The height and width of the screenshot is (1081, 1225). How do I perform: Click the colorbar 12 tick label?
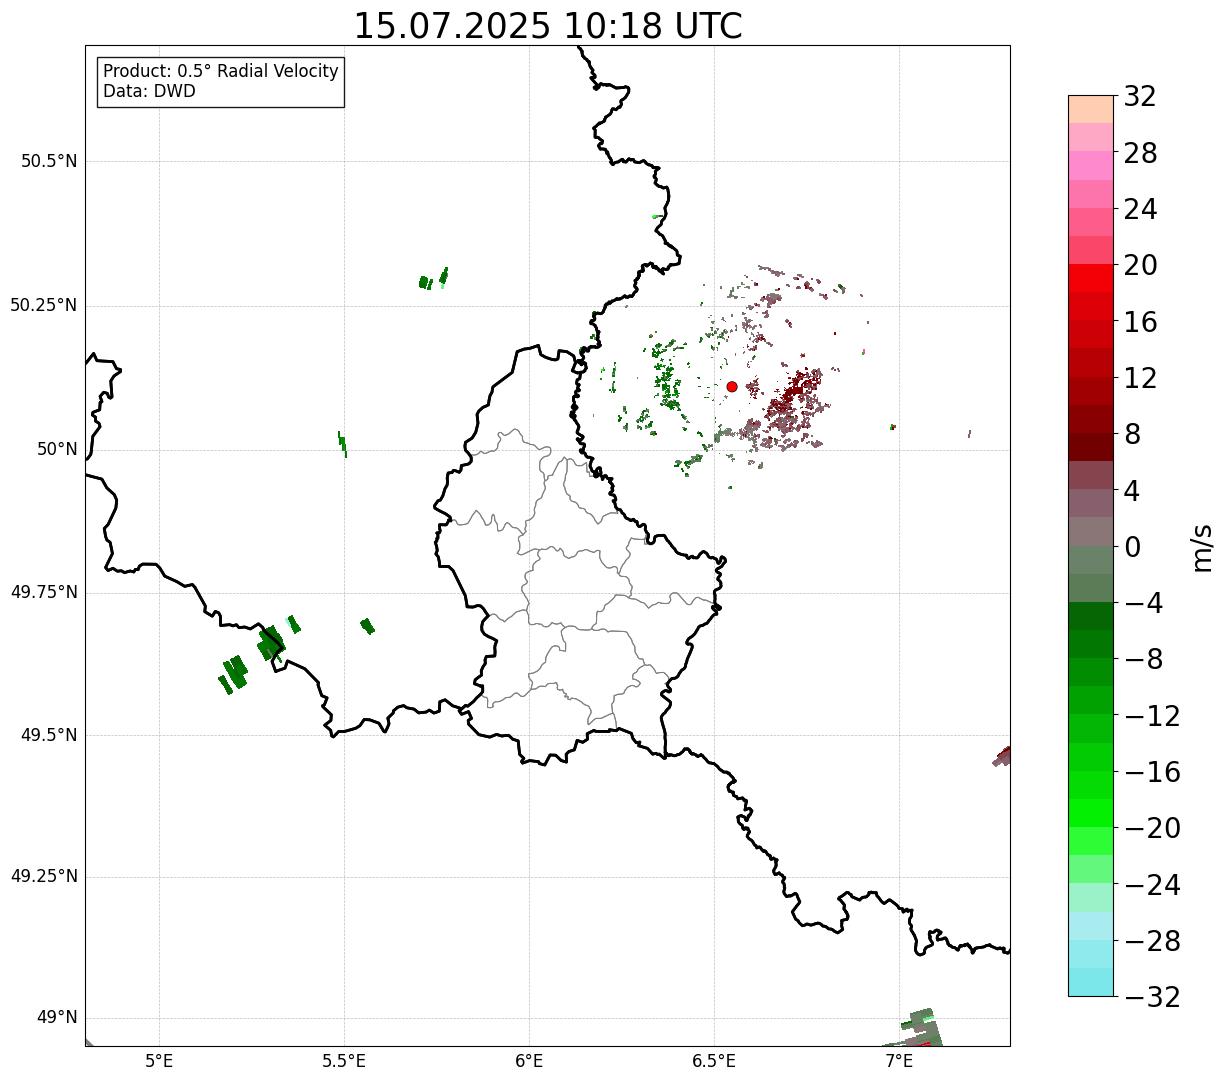tap(1140, 378)
